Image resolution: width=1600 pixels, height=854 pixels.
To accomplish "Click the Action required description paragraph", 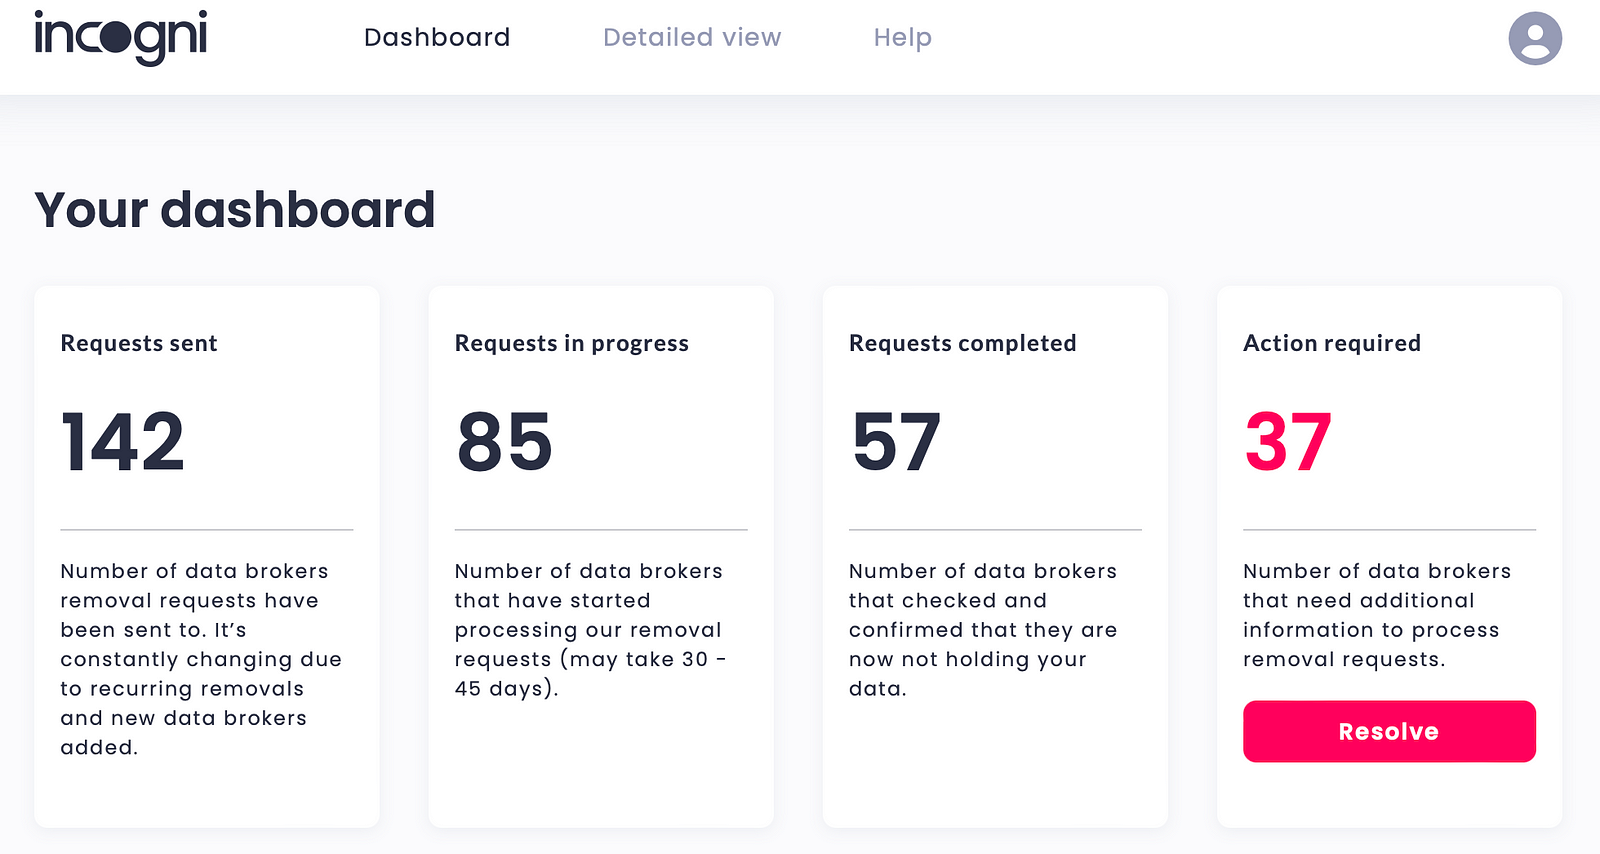I will (x=1377, y=615).
